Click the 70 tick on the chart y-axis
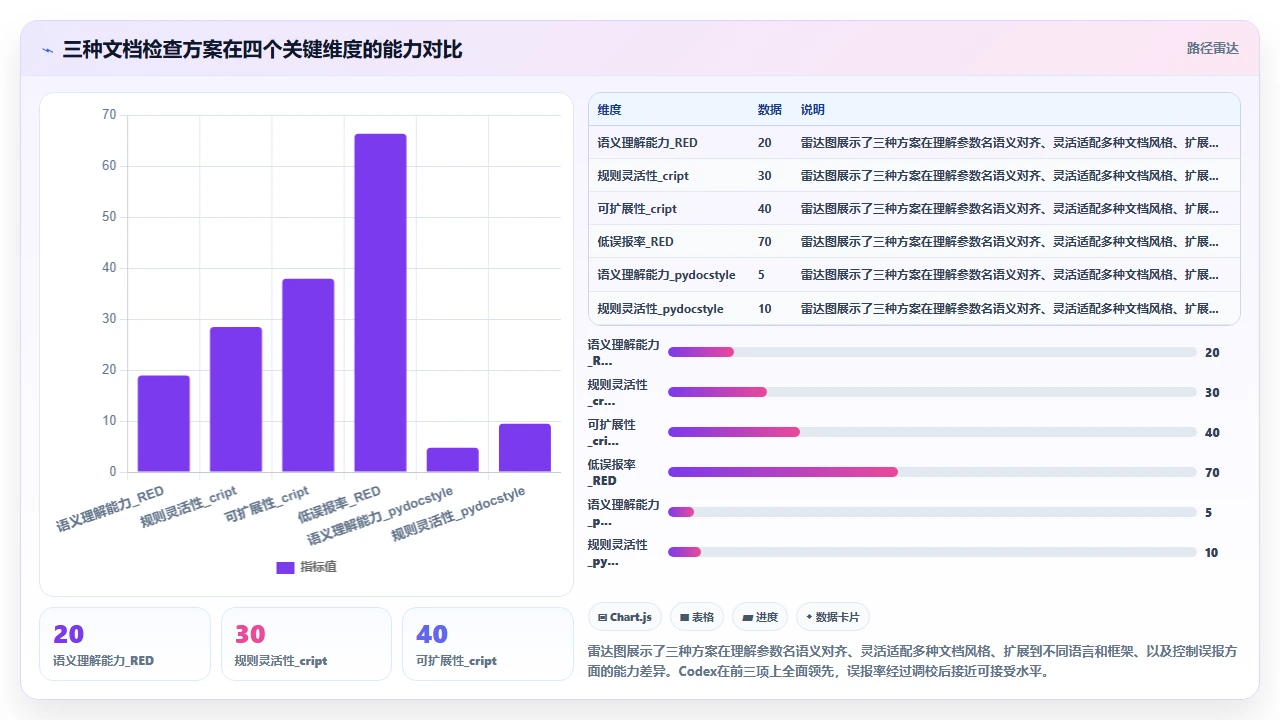Viewport: 1280px width, 720px height. click(109, 115)
